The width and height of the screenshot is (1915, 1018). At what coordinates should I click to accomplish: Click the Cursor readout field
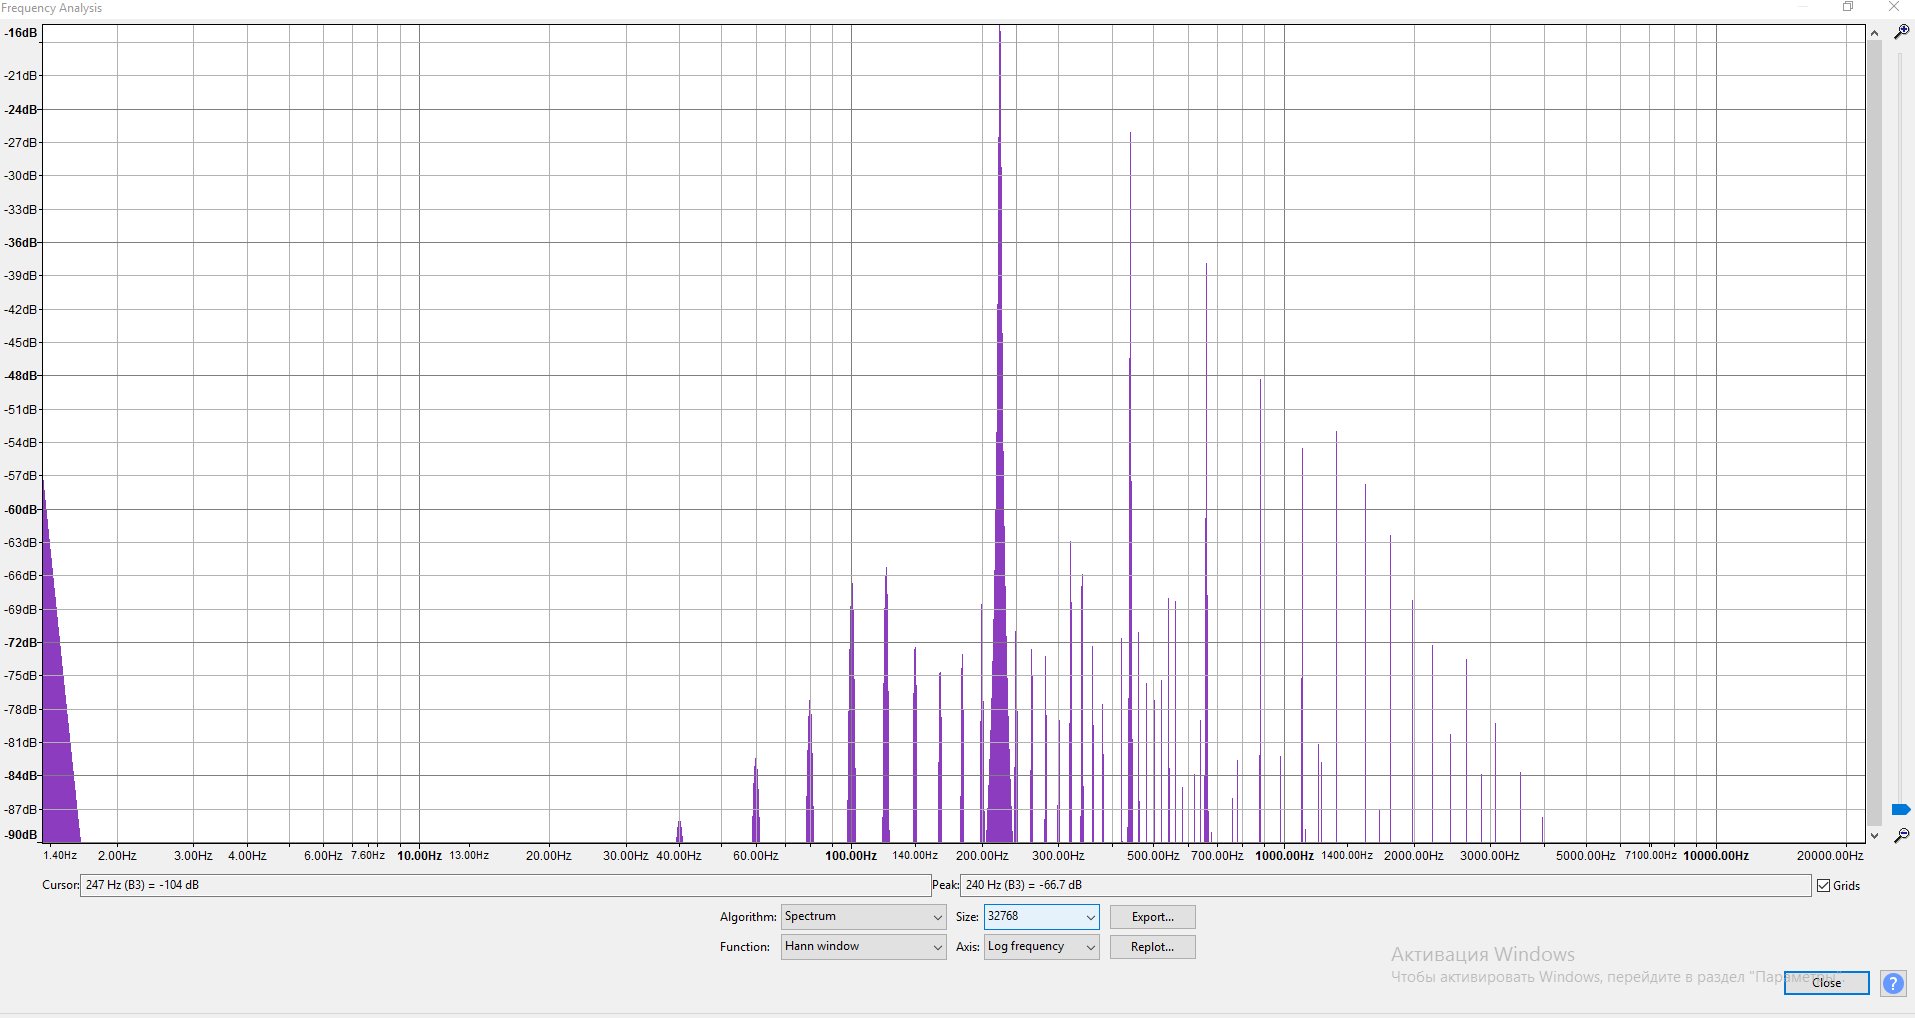pos(504,886)
